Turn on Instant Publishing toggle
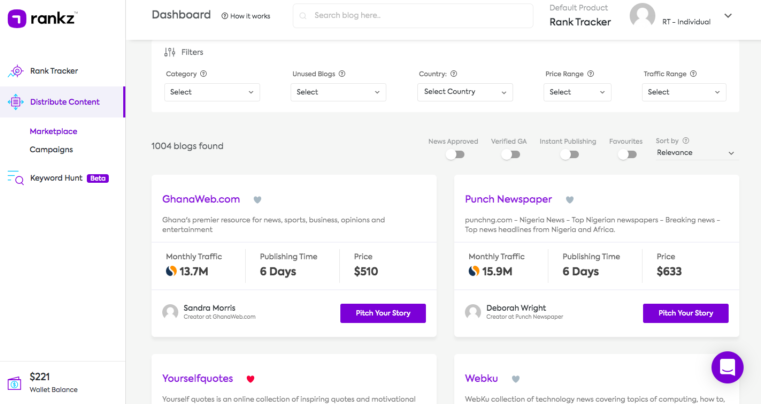 [x=569, y=154]
